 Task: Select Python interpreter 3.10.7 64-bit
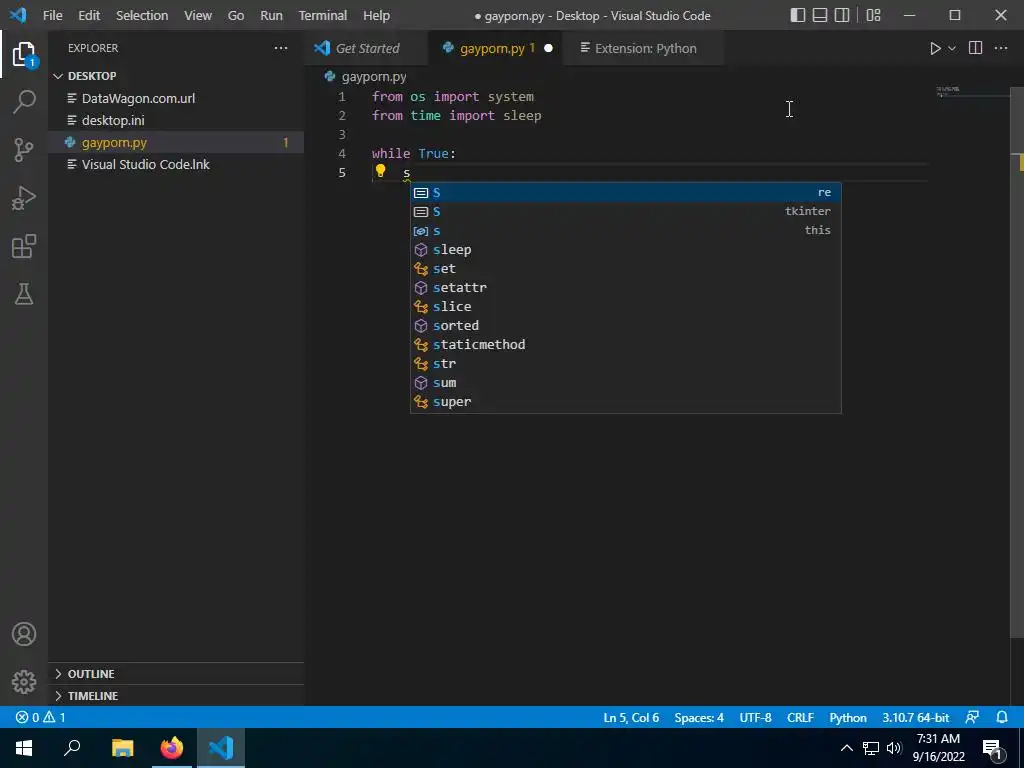916,717
